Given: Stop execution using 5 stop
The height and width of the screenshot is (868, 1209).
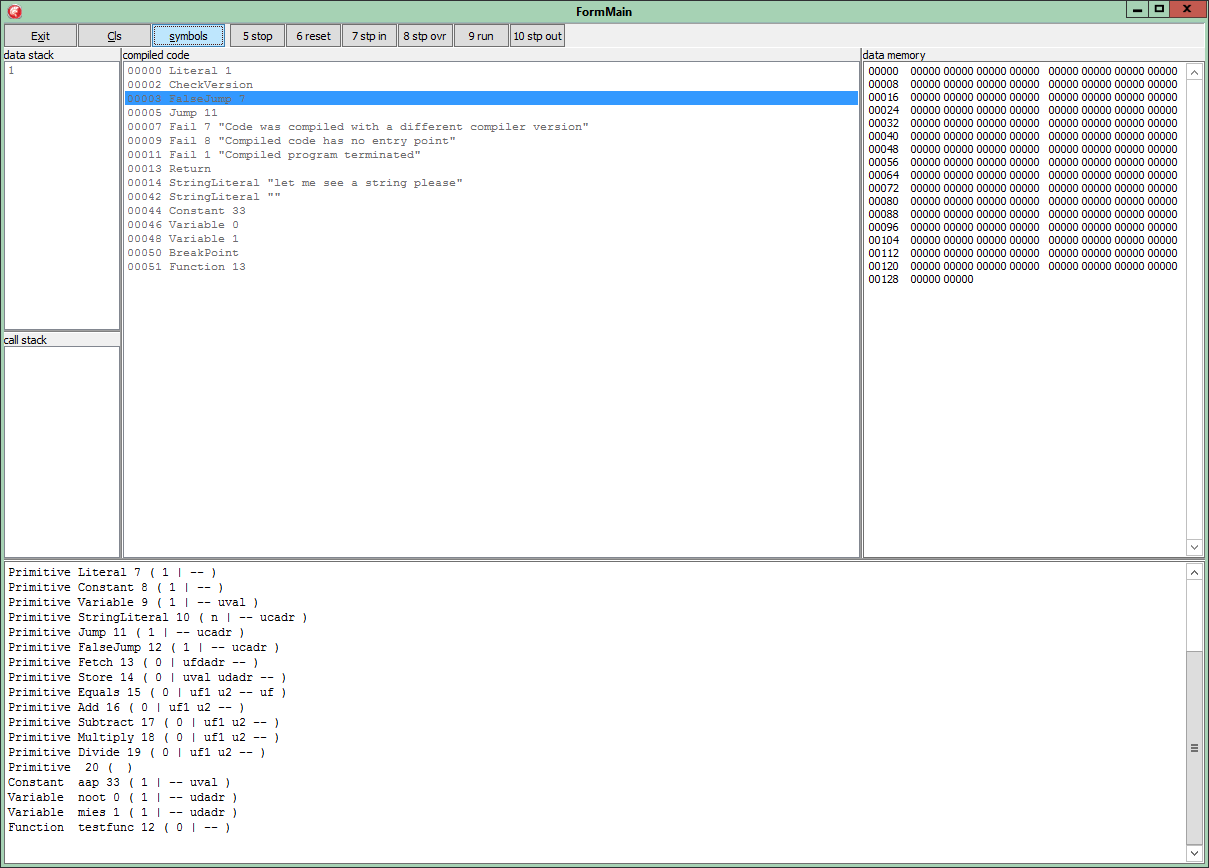Looking at the screenshot, I should [x=257, y=36].
